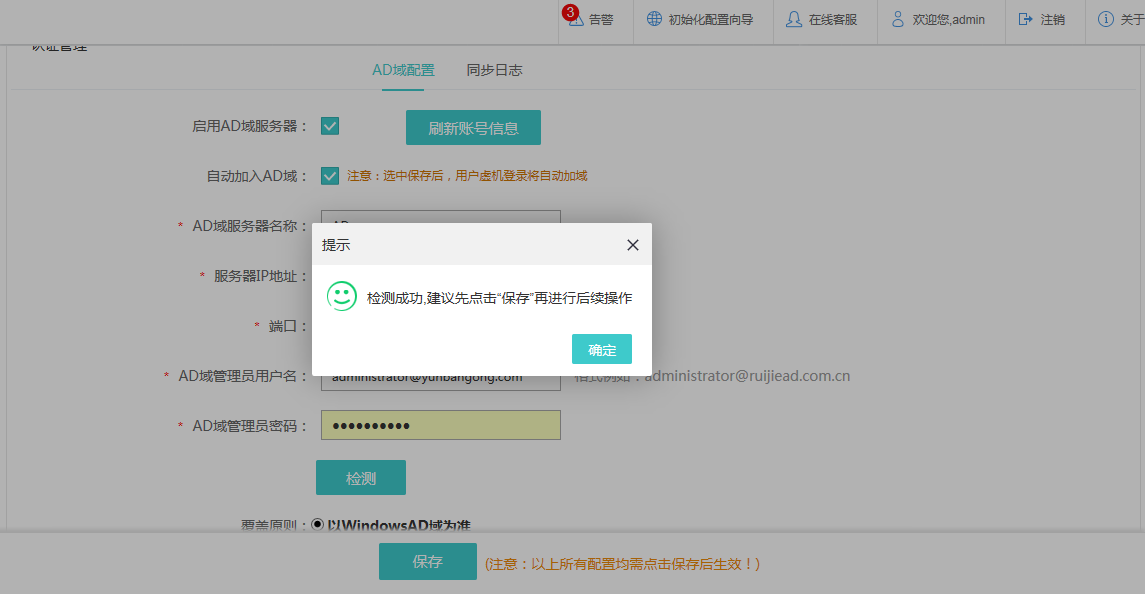Select the 以WindowsAD域为准 radio option
Screen dimensions: 1145x594
click(x=318, y=524)
